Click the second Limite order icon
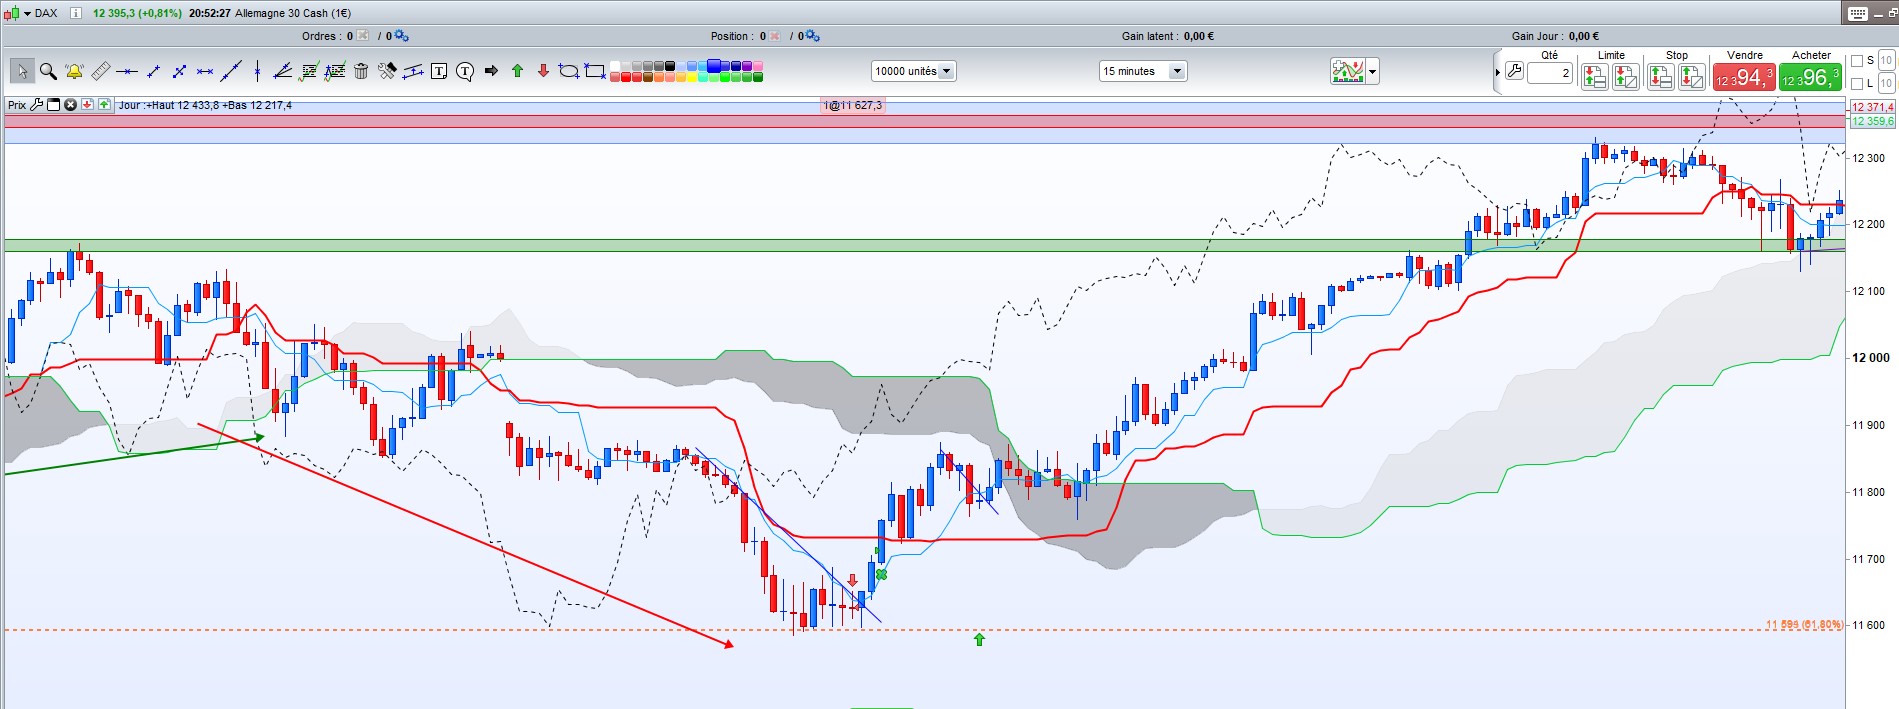The image size is (1899, 709). (x=1626, y=77)
